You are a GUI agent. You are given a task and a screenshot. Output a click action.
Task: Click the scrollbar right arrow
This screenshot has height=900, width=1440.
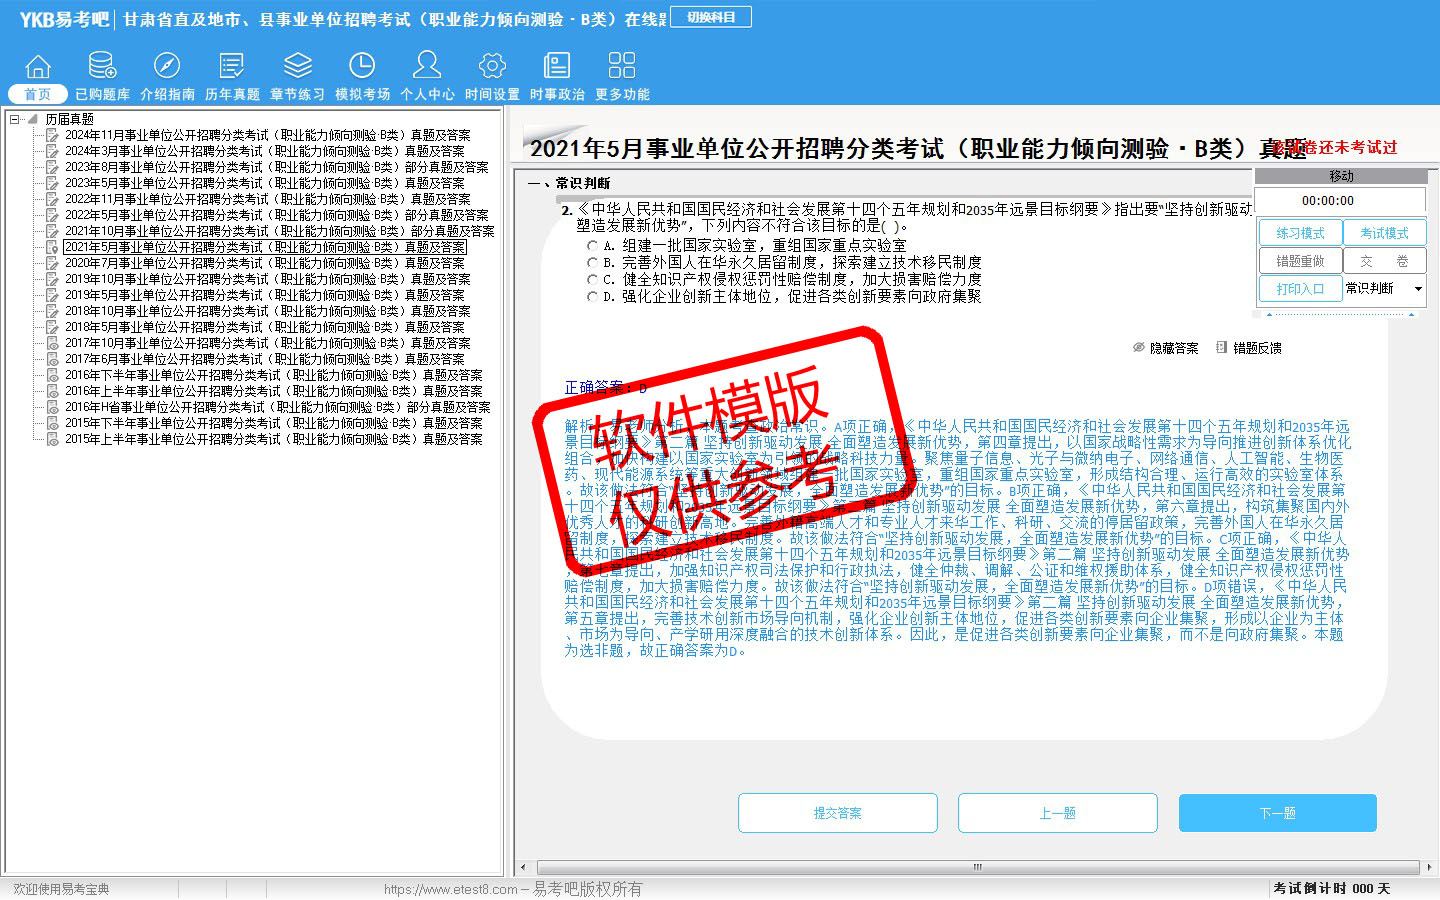(x=1430, y=867)
